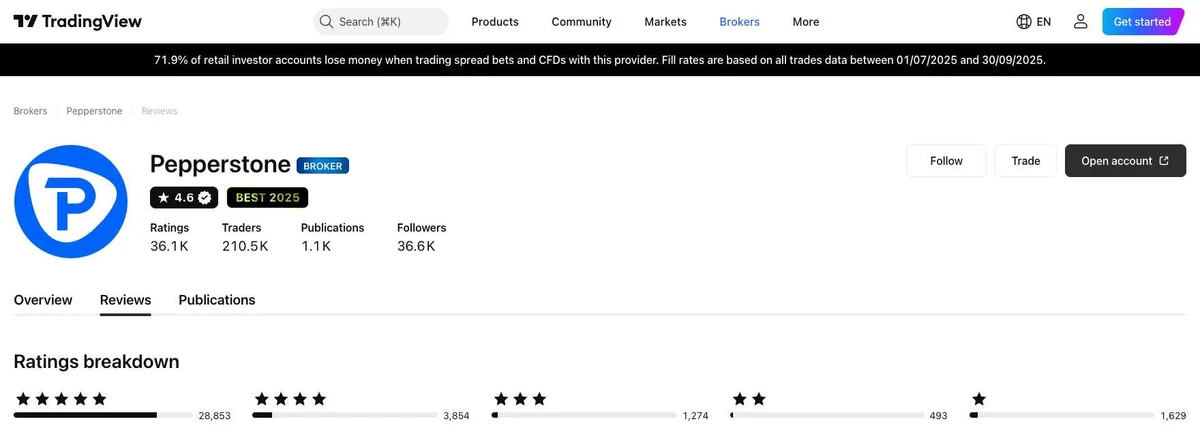
Task: Click the 1,274 three-star count
Action: click(695, 415)
